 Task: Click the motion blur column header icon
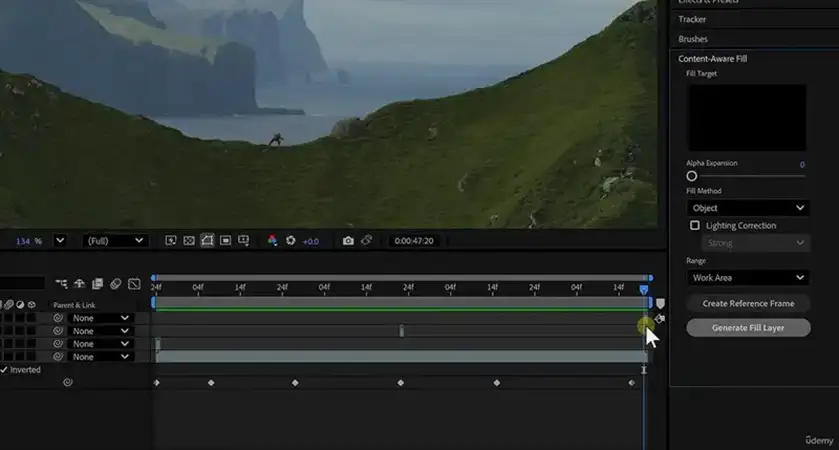pyautogui.click(x=9, y=304)
